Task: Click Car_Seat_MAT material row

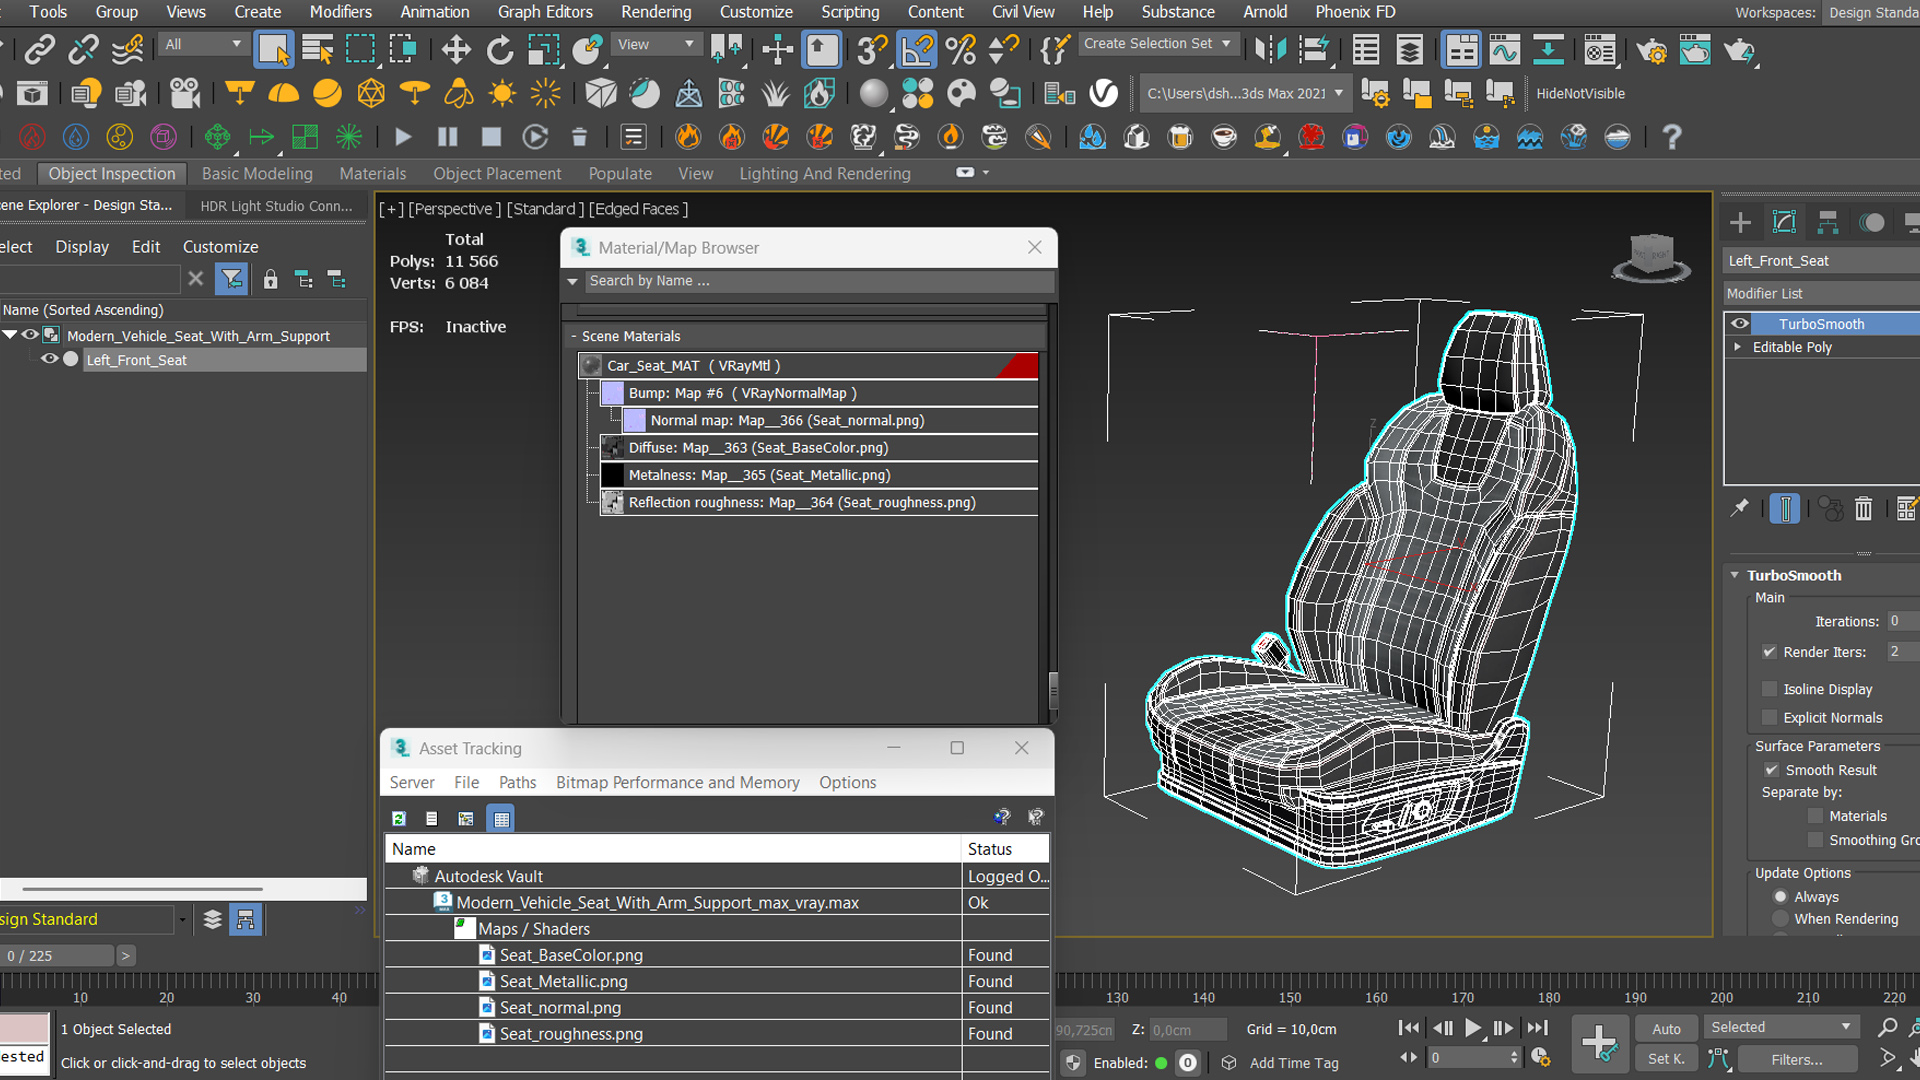Action: 808,366
